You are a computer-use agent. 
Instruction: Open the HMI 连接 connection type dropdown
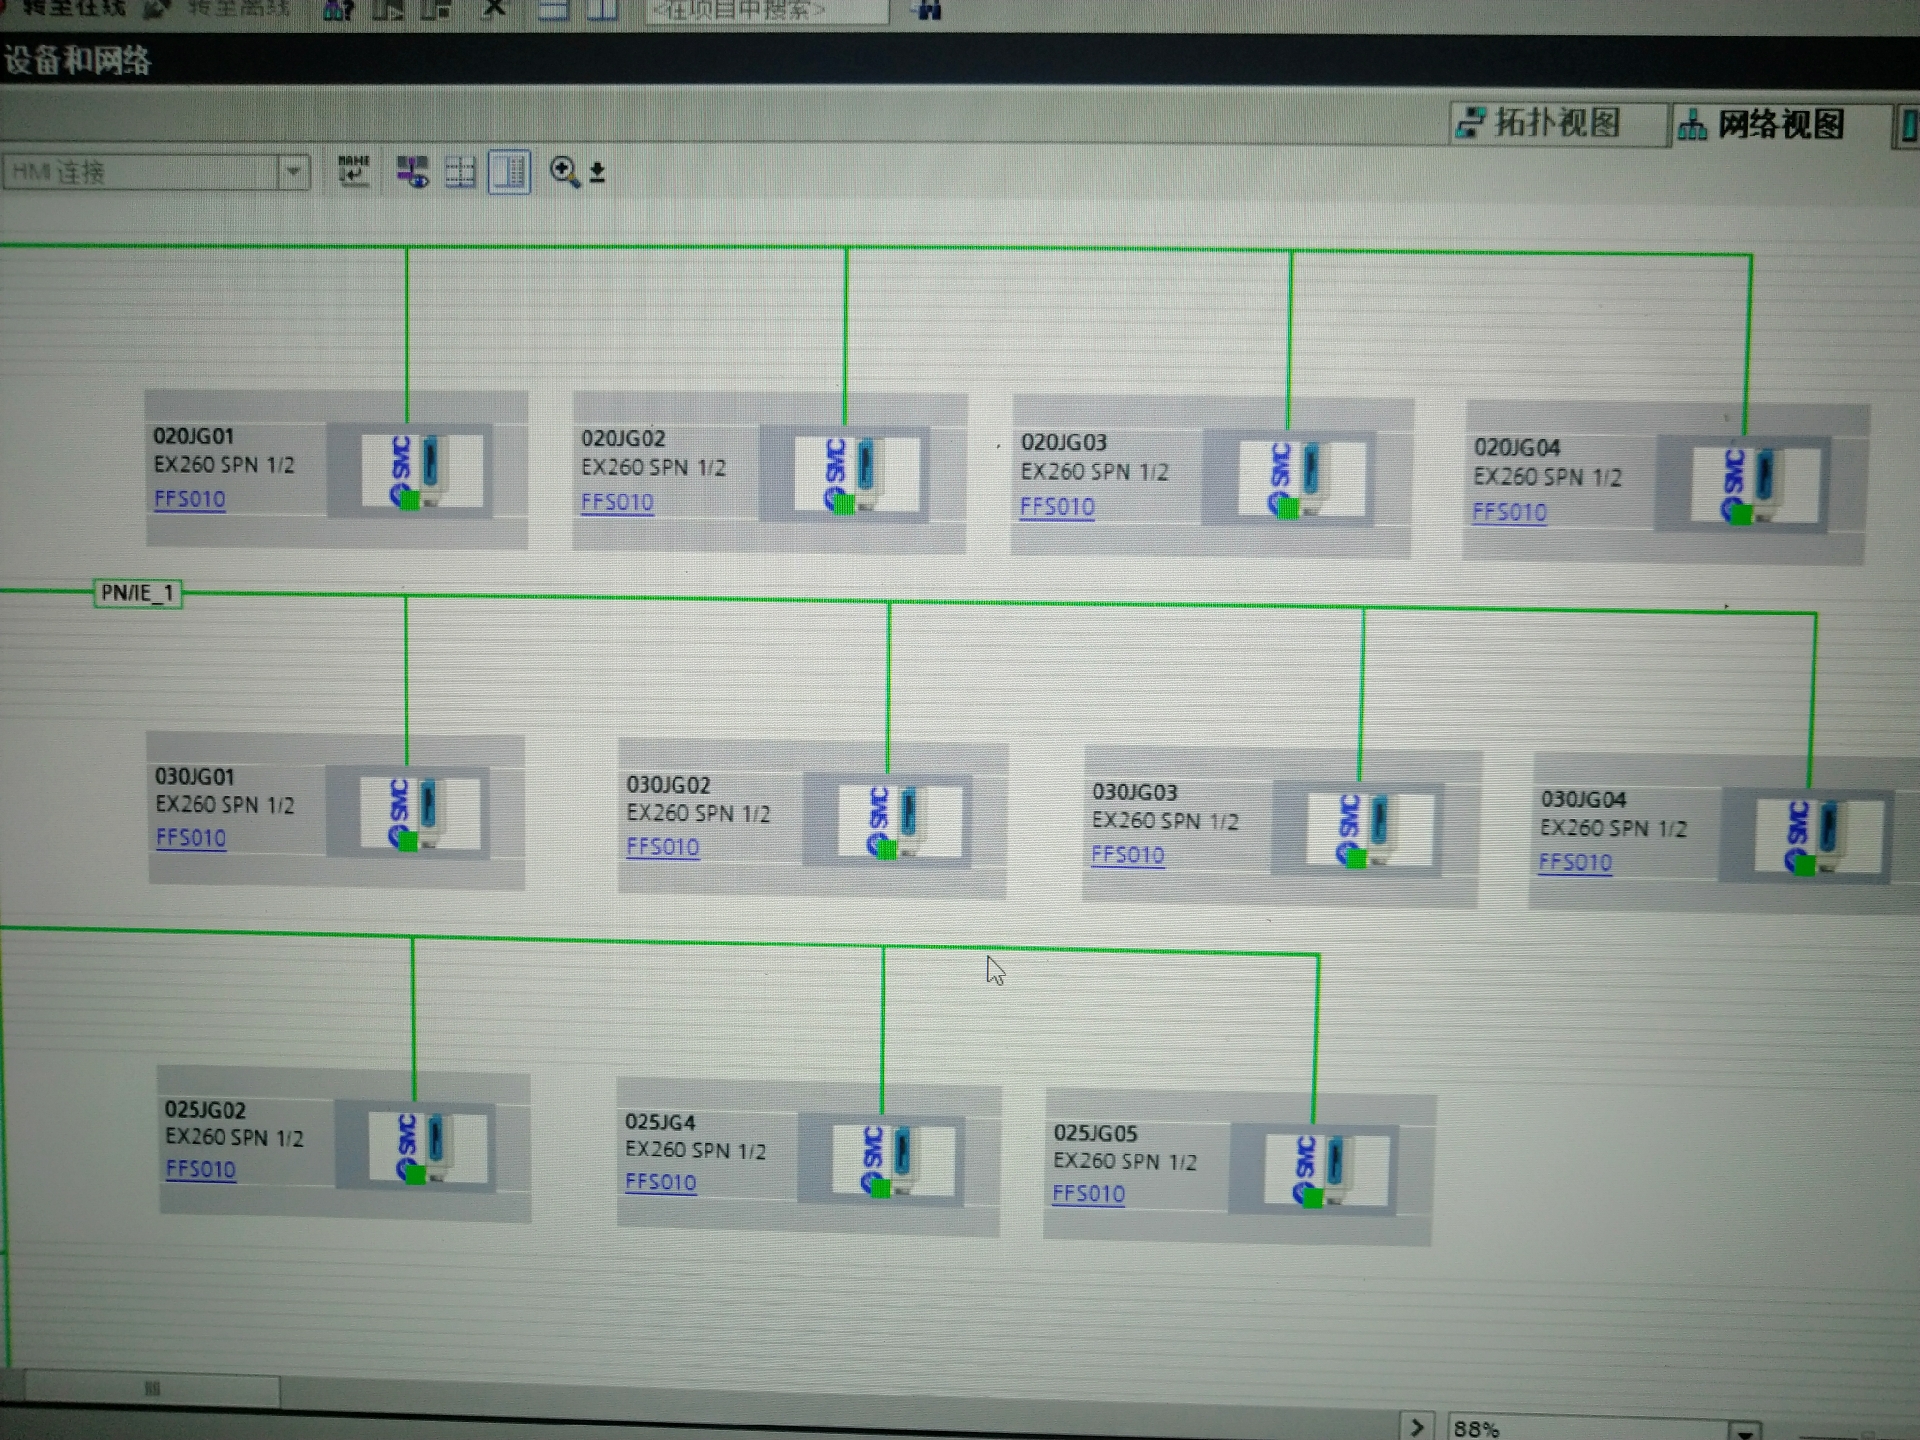click(293, 172)
